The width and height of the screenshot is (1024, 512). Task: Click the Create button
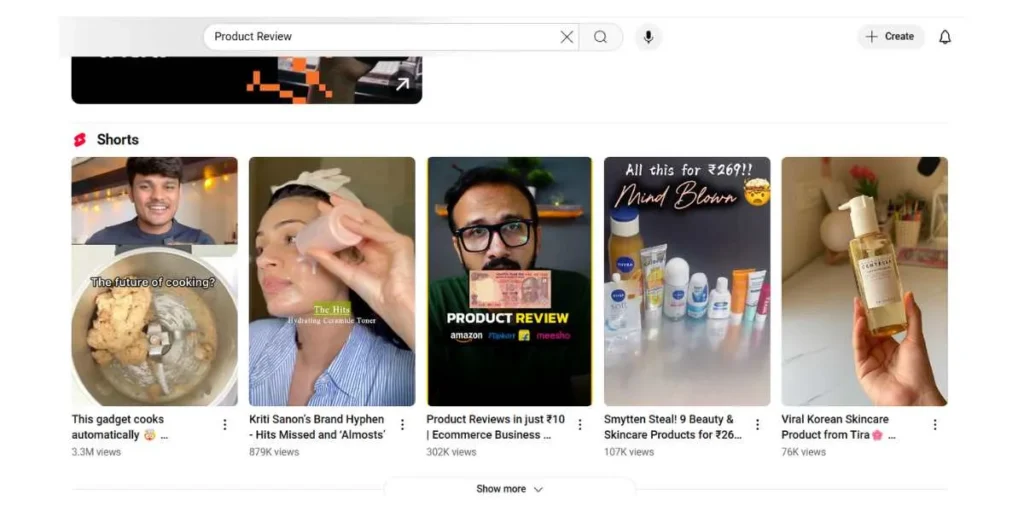[890, 37]
